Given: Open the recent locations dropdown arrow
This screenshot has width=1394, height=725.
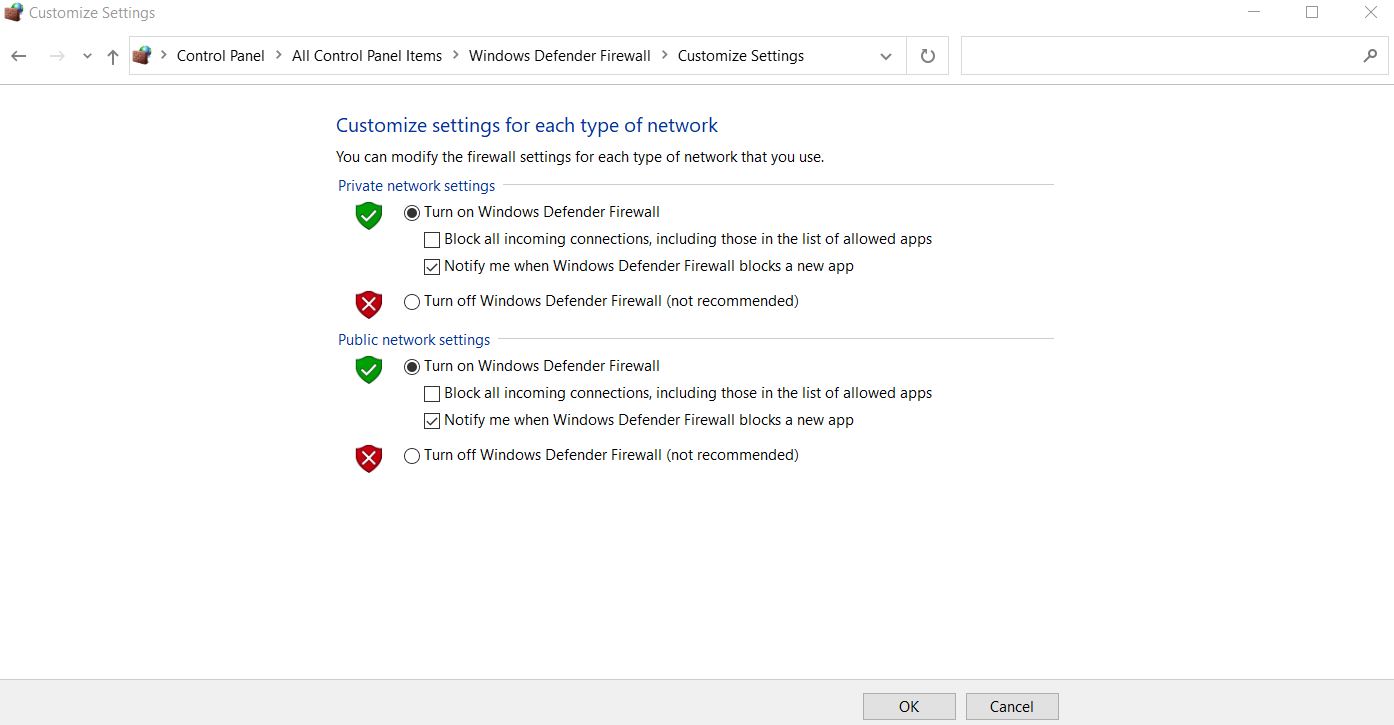Looking at the screenshot, I should pyautogui.click(x=87, y=57).
